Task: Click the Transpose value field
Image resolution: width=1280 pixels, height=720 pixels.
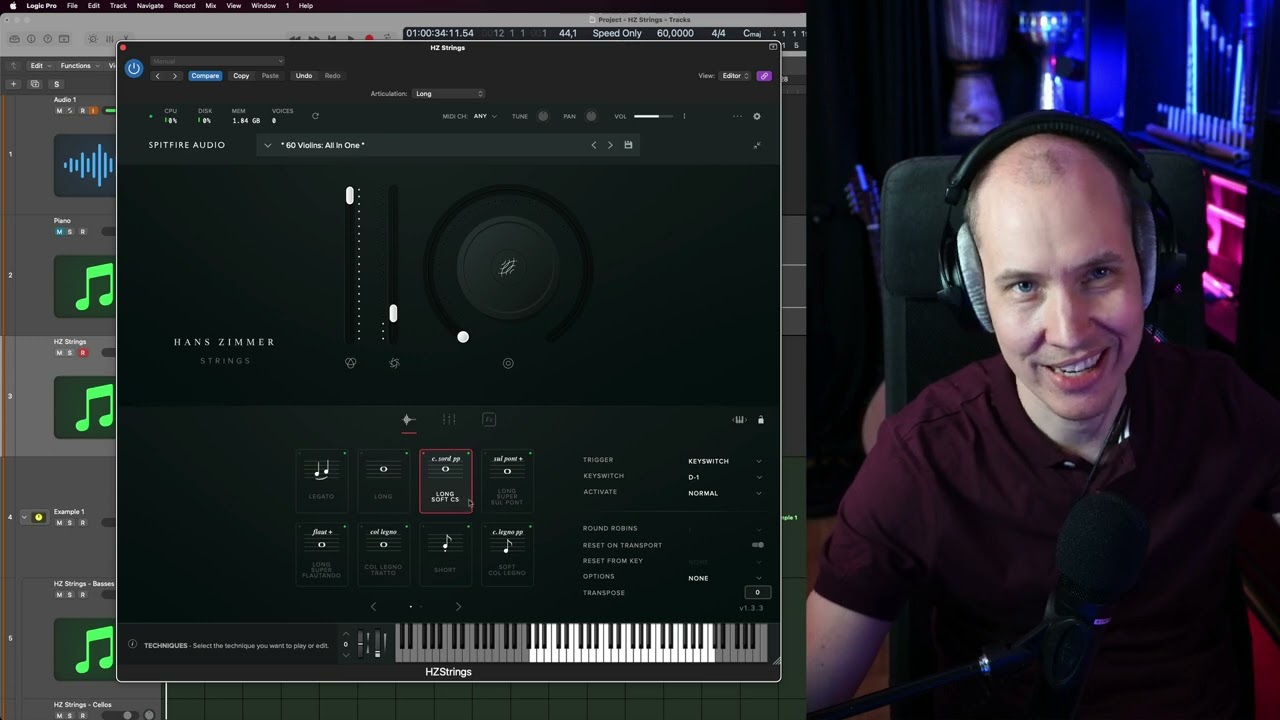Action: [757, 593]
